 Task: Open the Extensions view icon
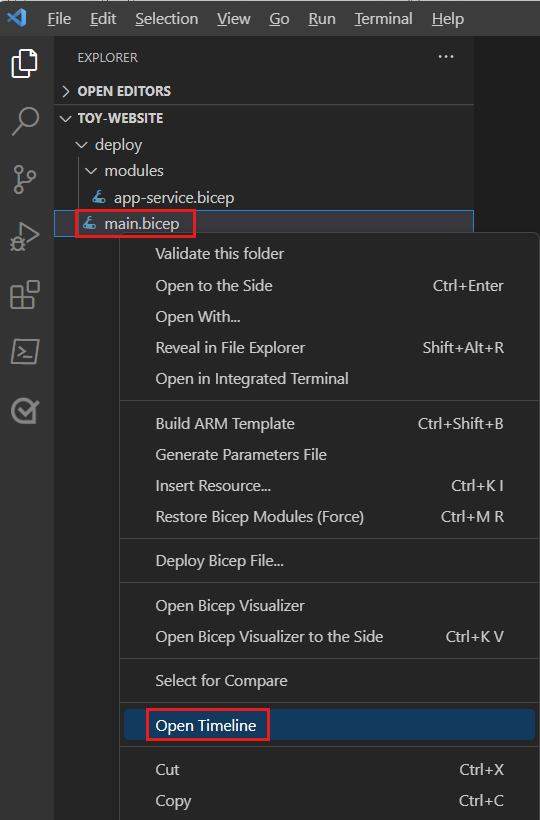[25, 294]
